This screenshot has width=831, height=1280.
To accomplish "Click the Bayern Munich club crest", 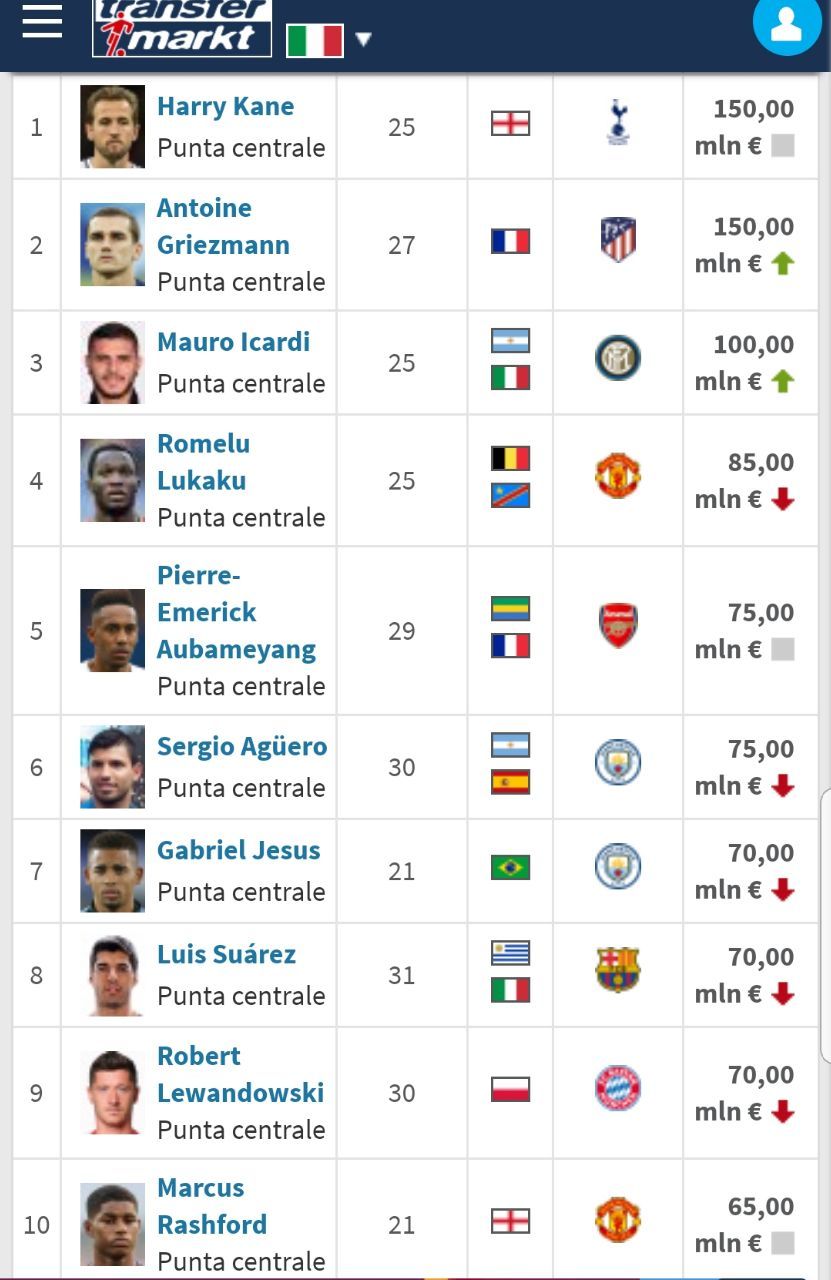I will (618, 1089).
